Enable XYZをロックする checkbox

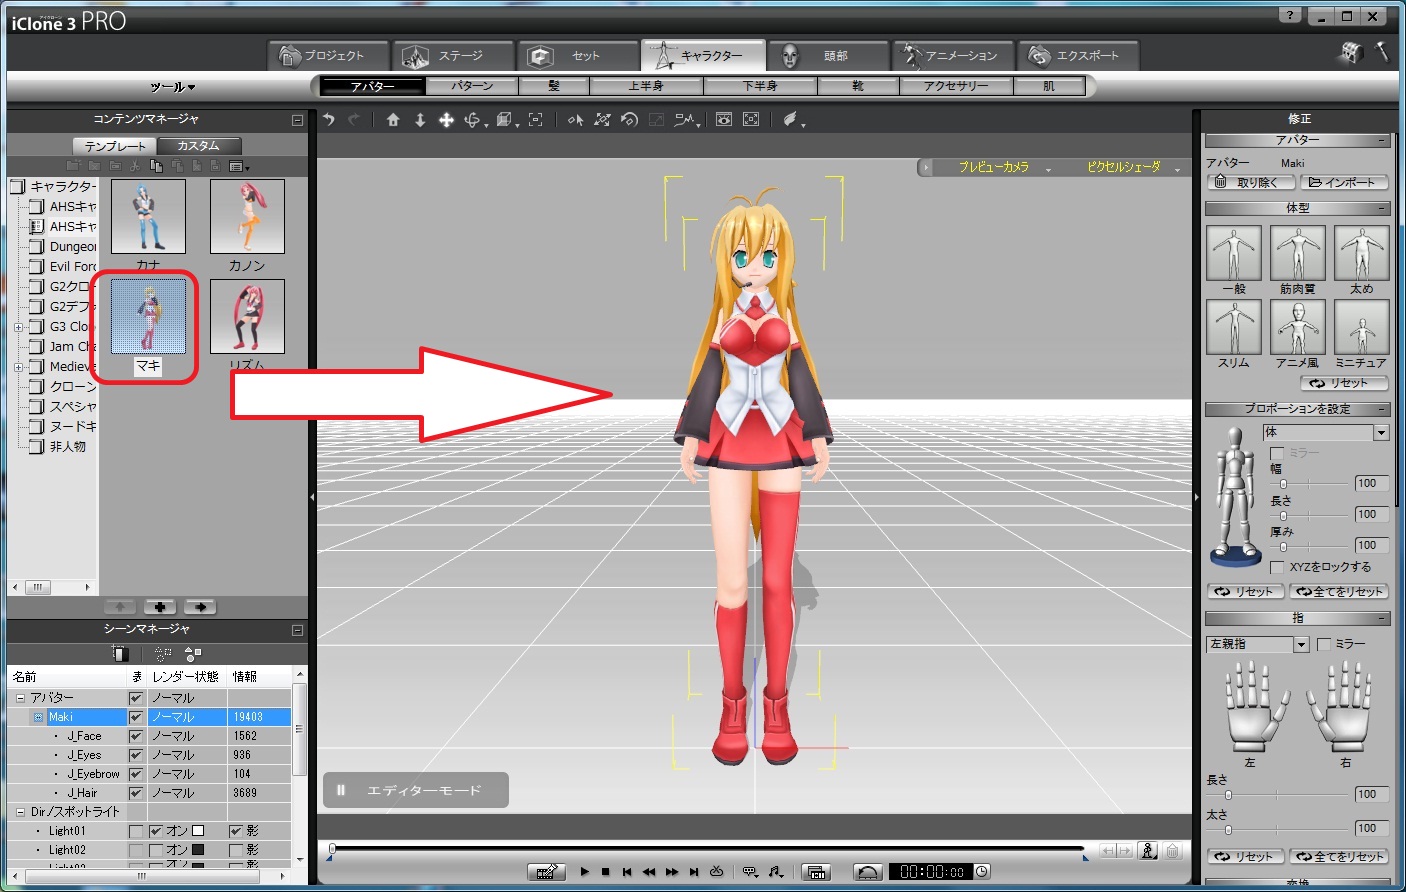pos(1277,567)
